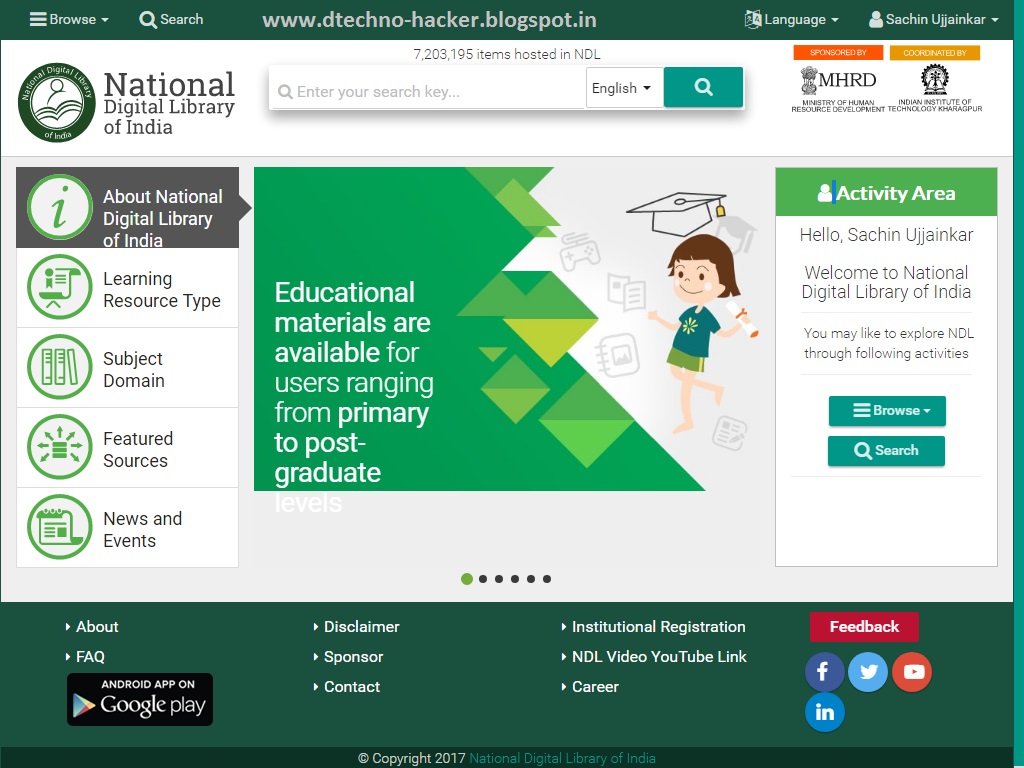
Task: Open the Institutional Registration link
Action: point(658,627)
